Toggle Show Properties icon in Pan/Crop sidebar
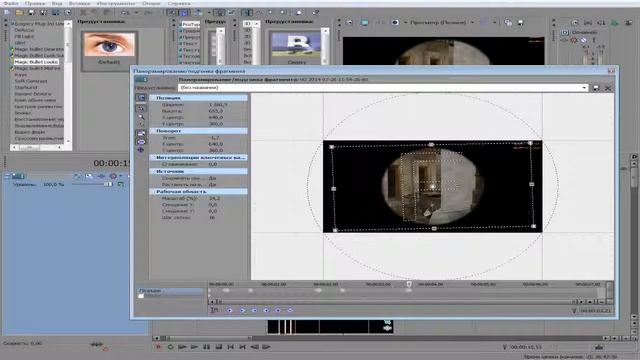This screenshot has width=640, height=360. point(141,98)
